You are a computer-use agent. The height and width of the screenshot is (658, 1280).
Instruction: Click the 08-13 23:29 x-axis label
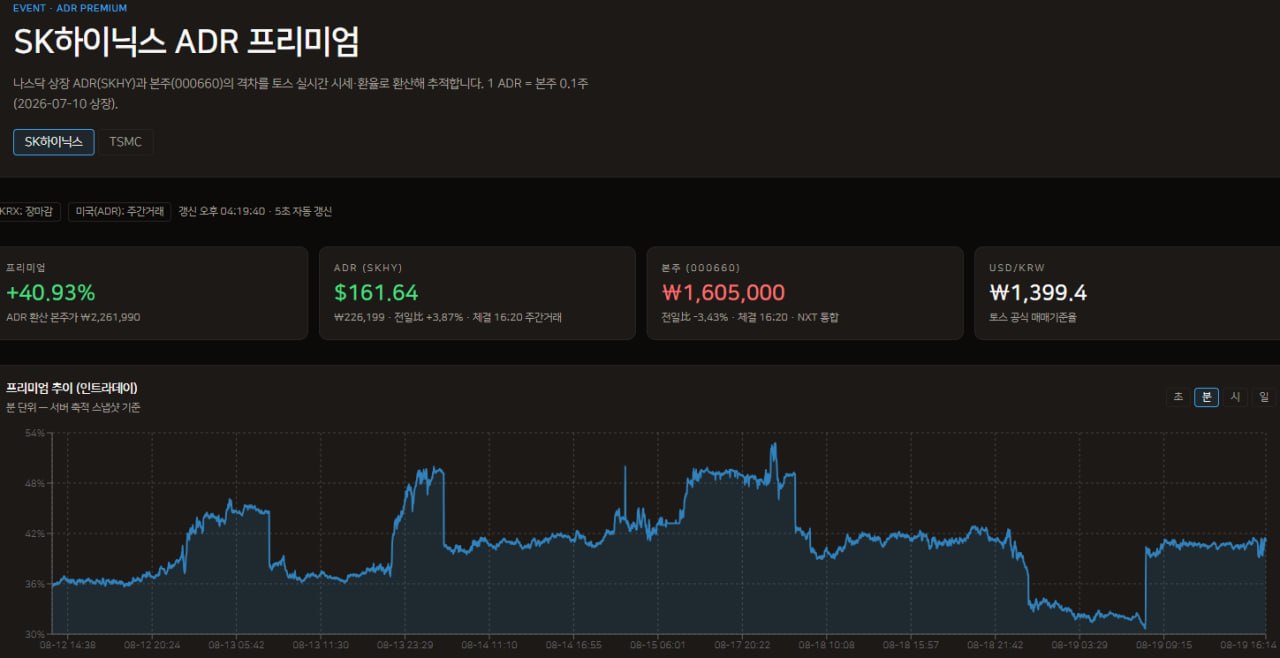point(405,645)
